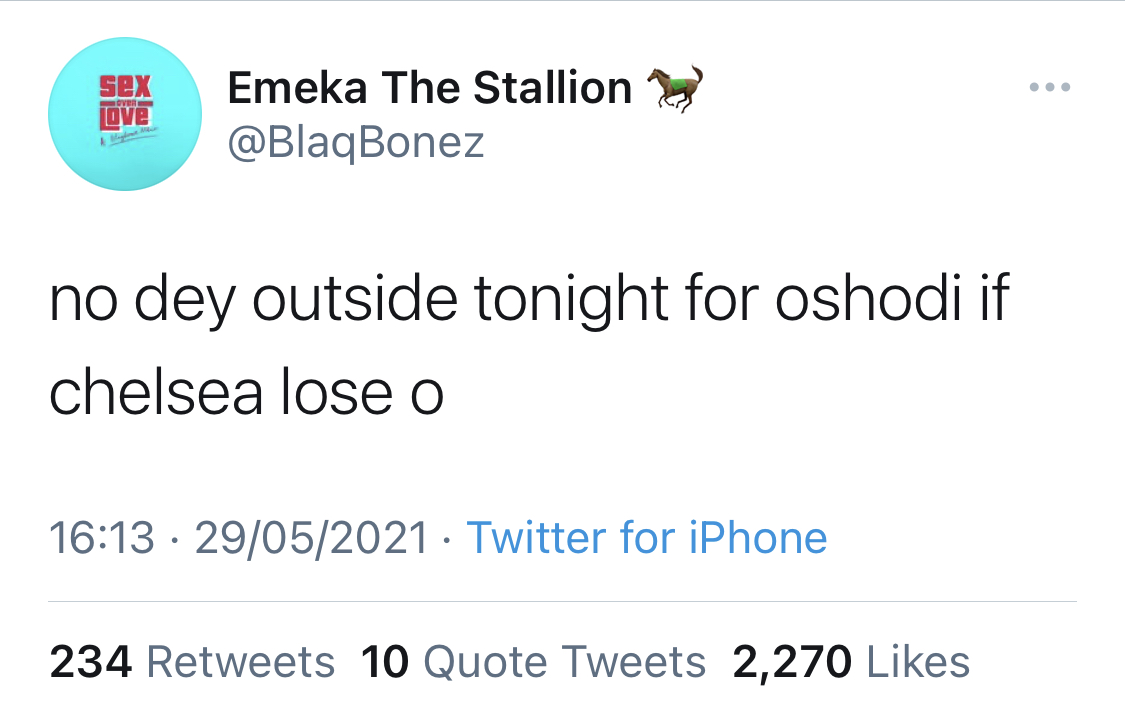The width and height of the screenshot is (1125, 707).
Task: Open the @BlaqBonez handle profile link
Action: click(356, 142)
